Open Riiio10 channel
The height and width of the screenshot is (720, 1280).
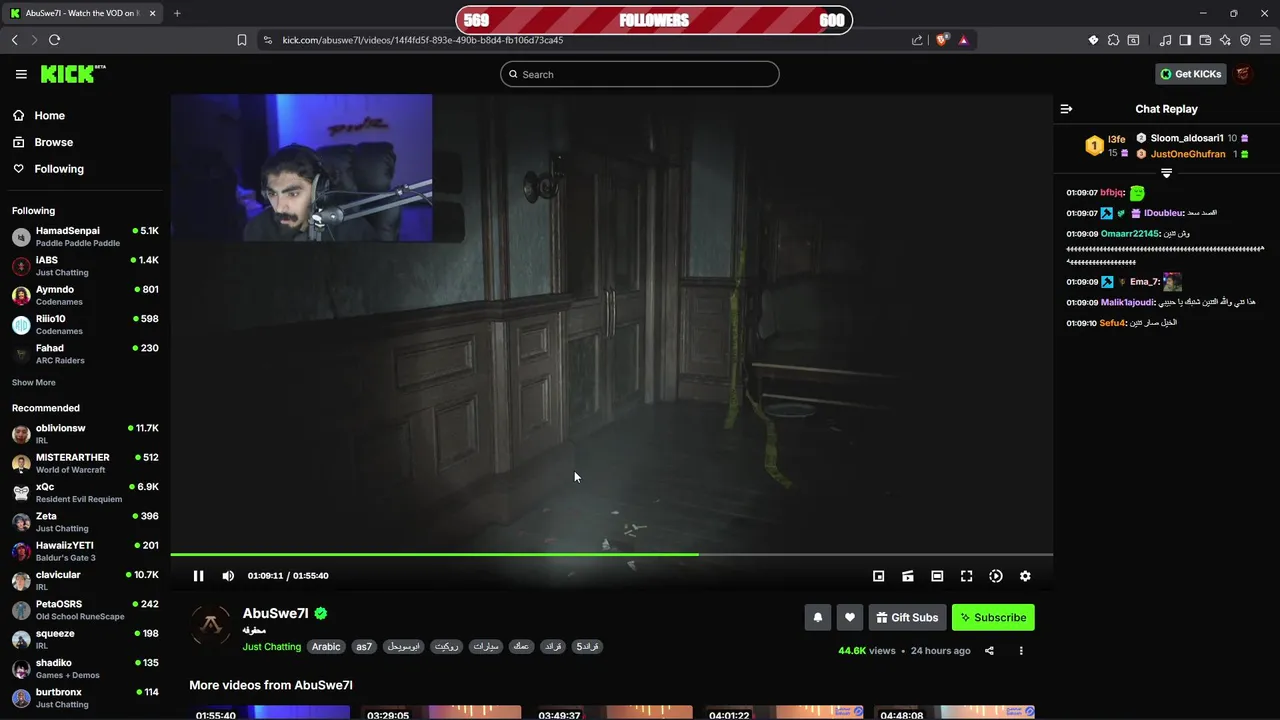click(x=85, y=325)
